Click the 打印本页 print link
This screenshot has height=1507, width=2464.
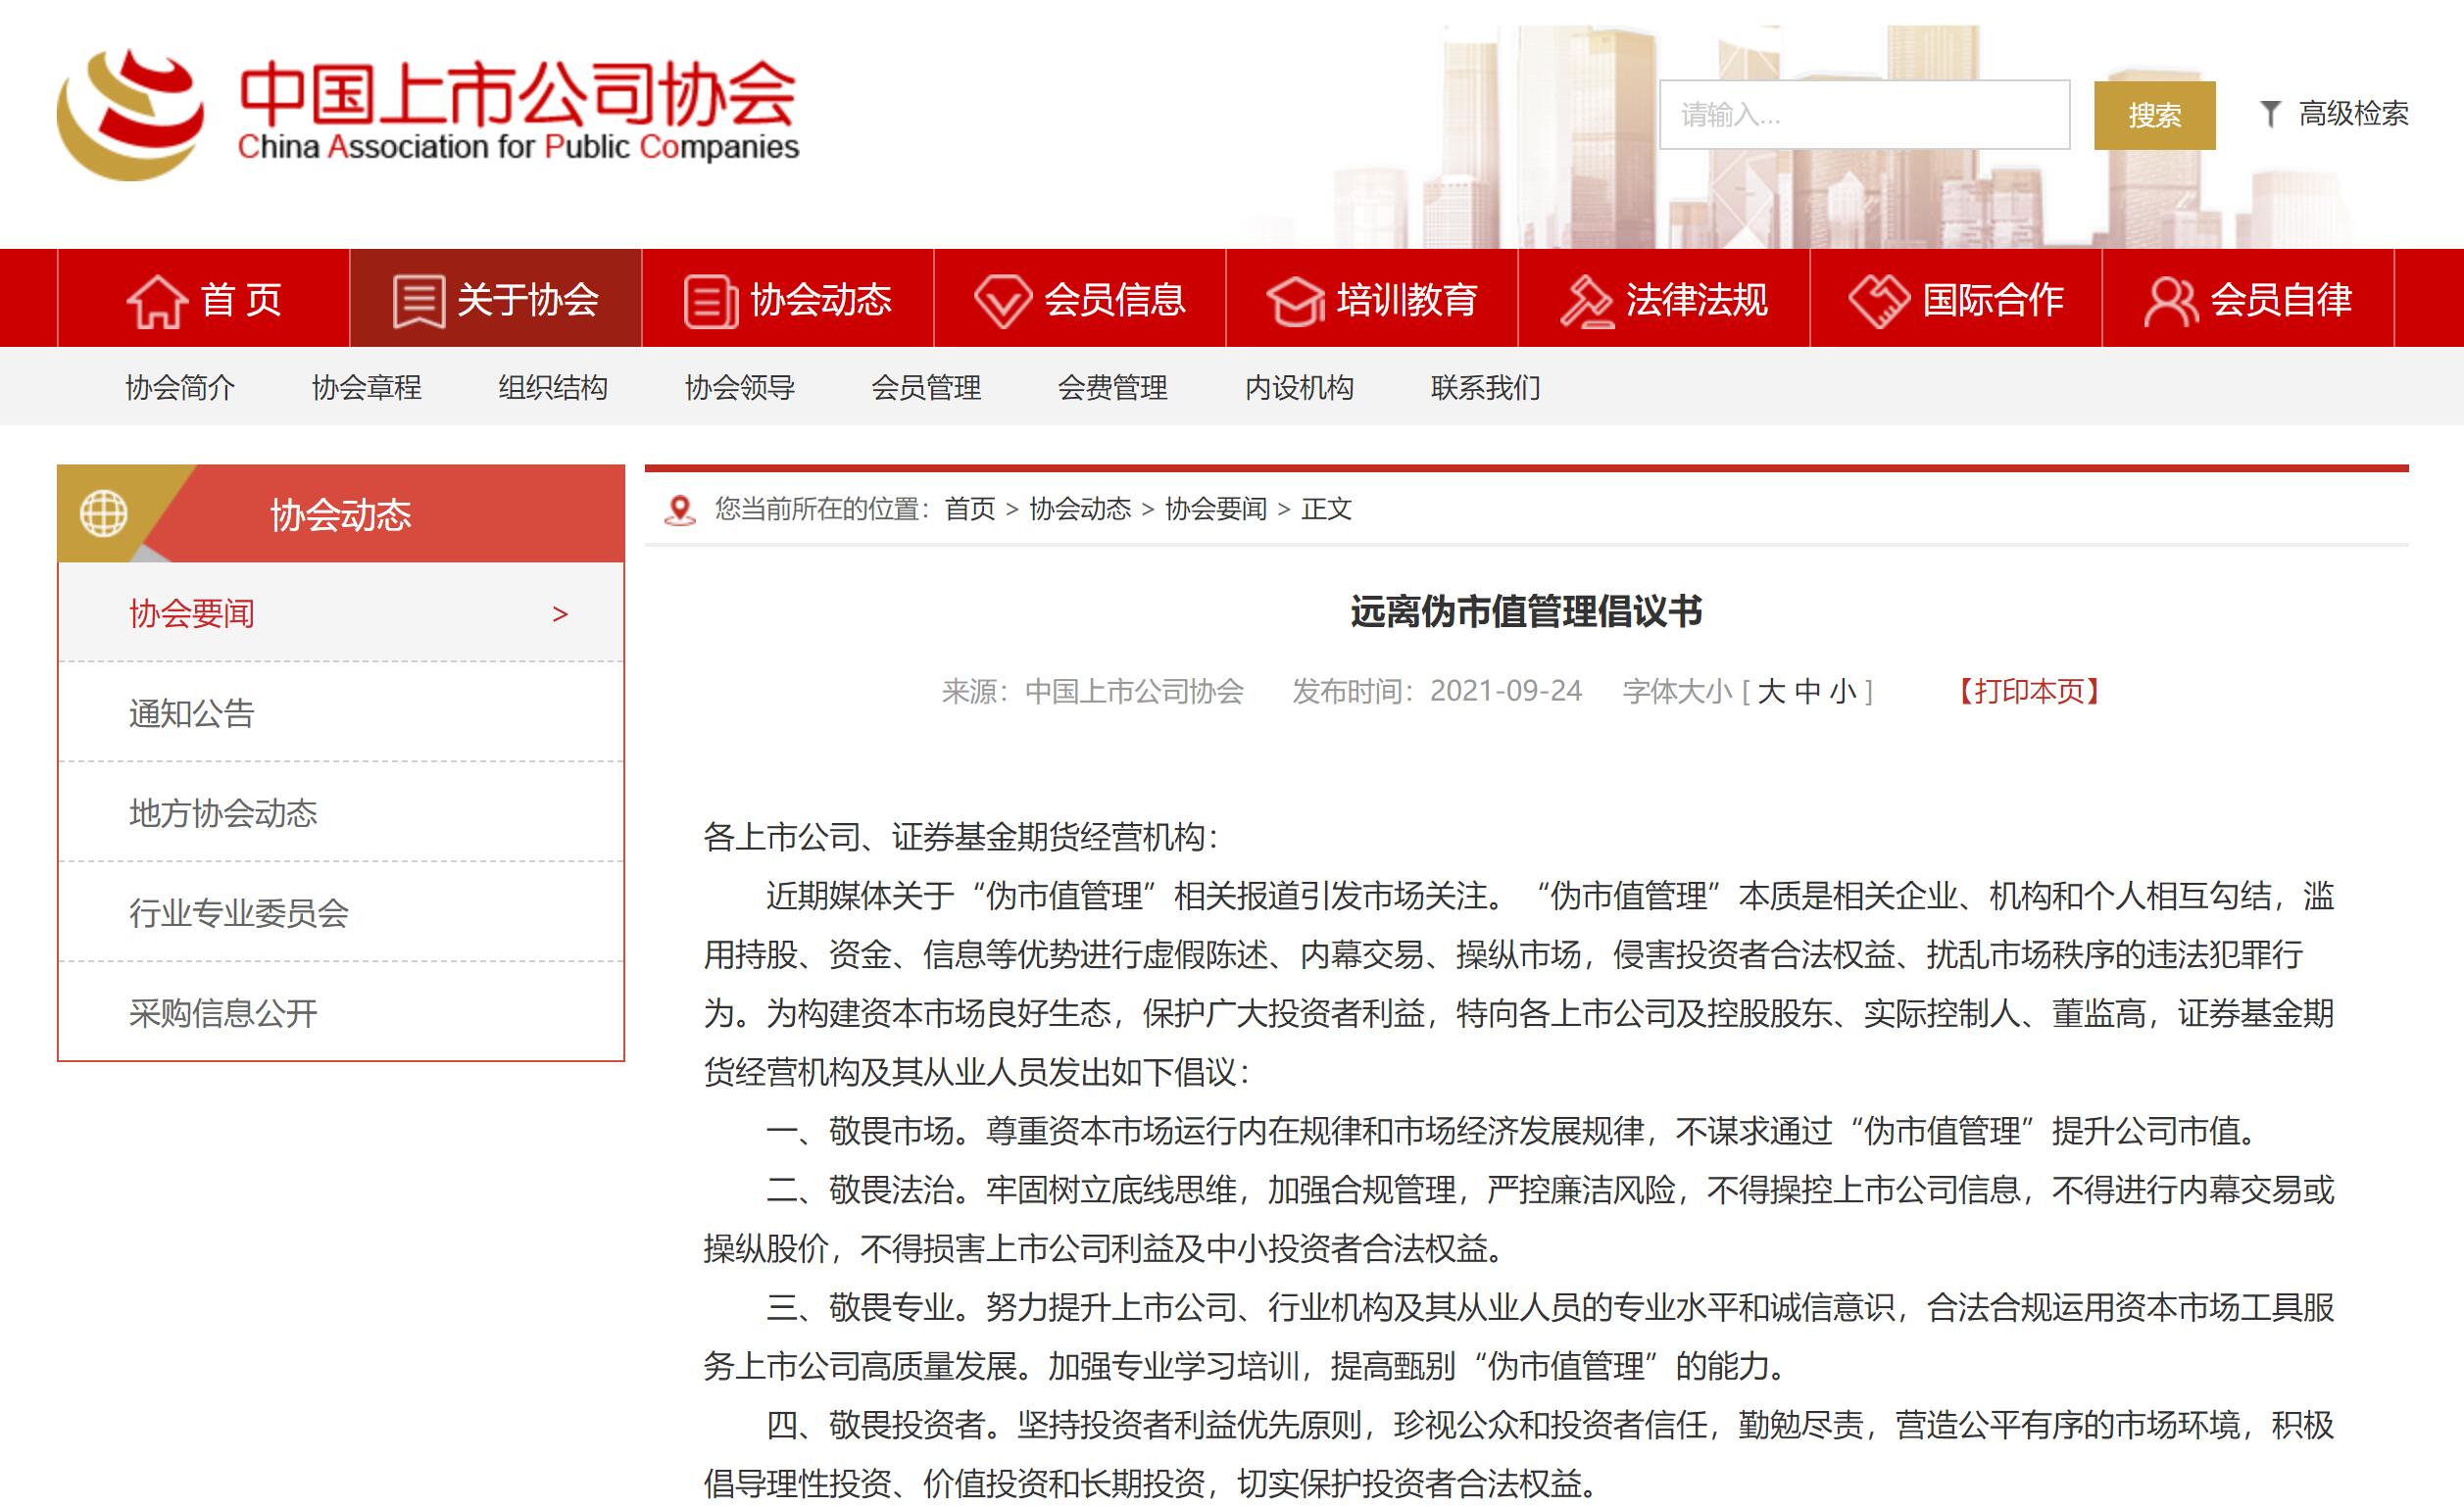click(2032, 691)
